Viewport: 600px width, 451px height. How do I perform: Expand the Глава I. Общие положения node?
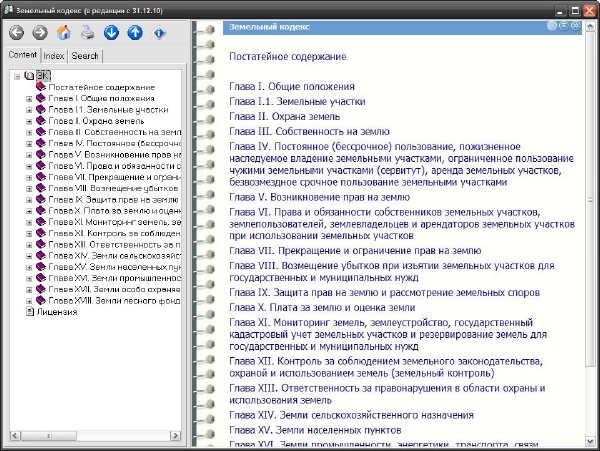tap(30, 98)
